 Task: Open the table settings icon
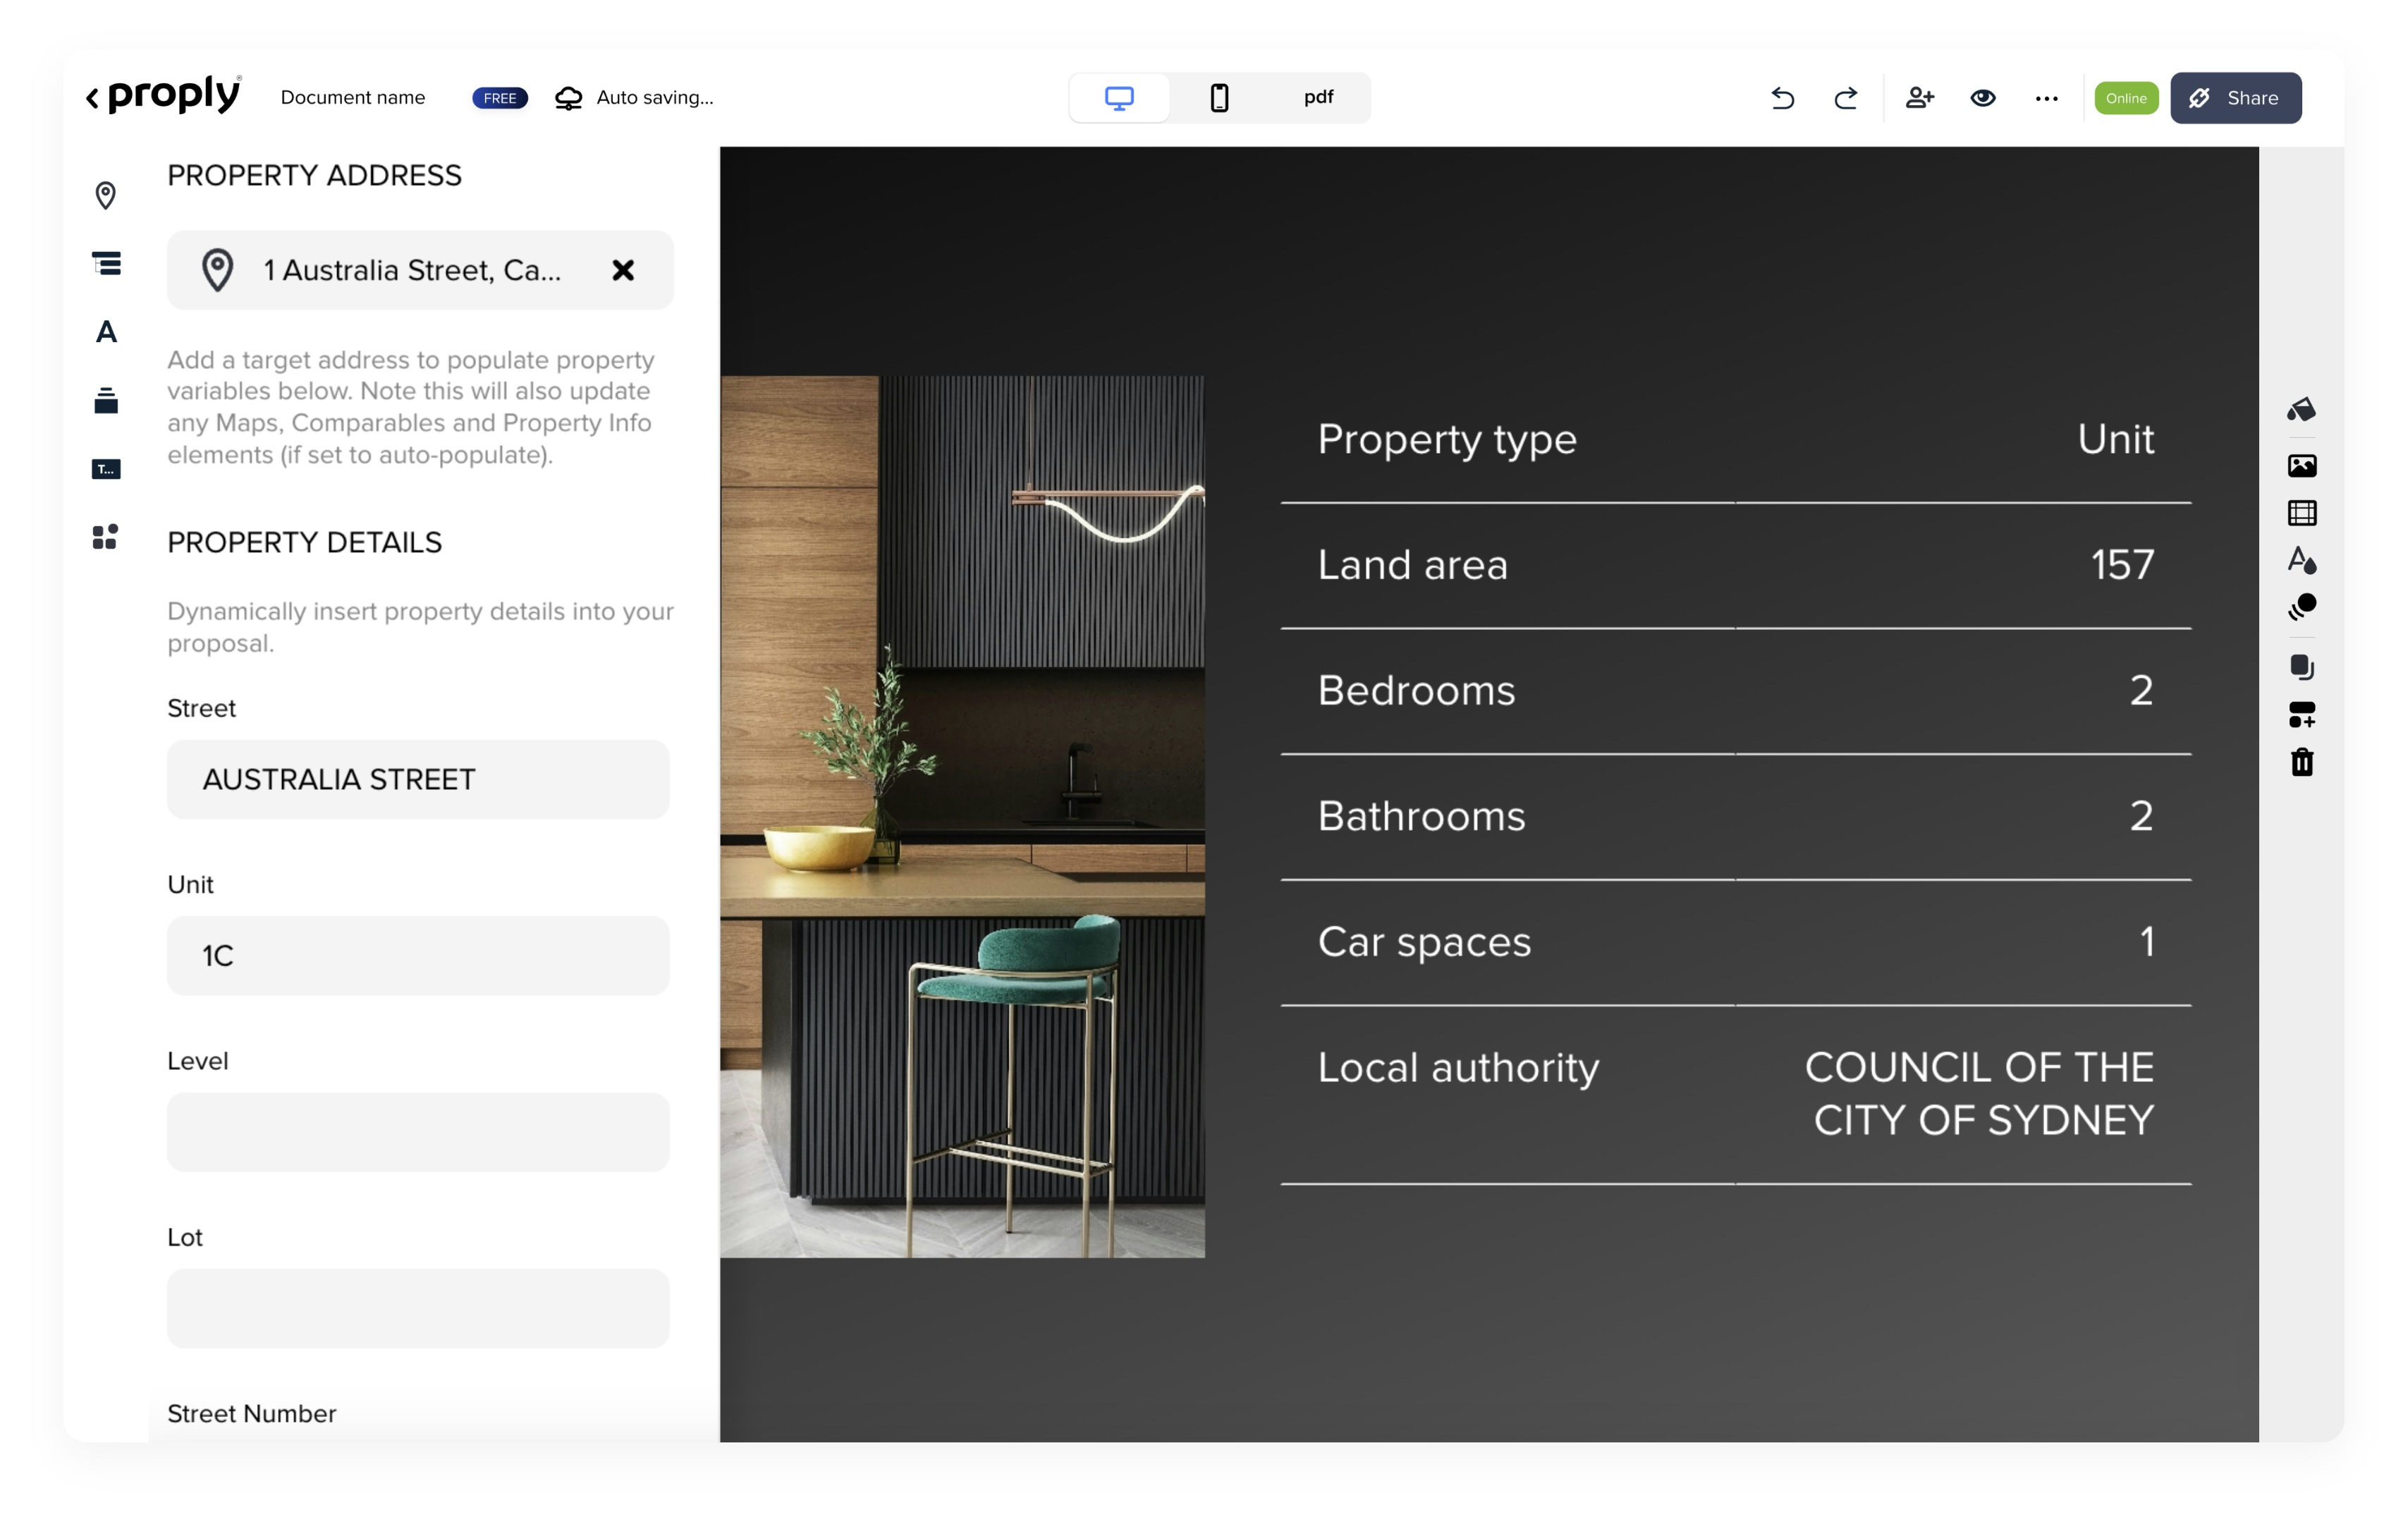(2301, 513)
